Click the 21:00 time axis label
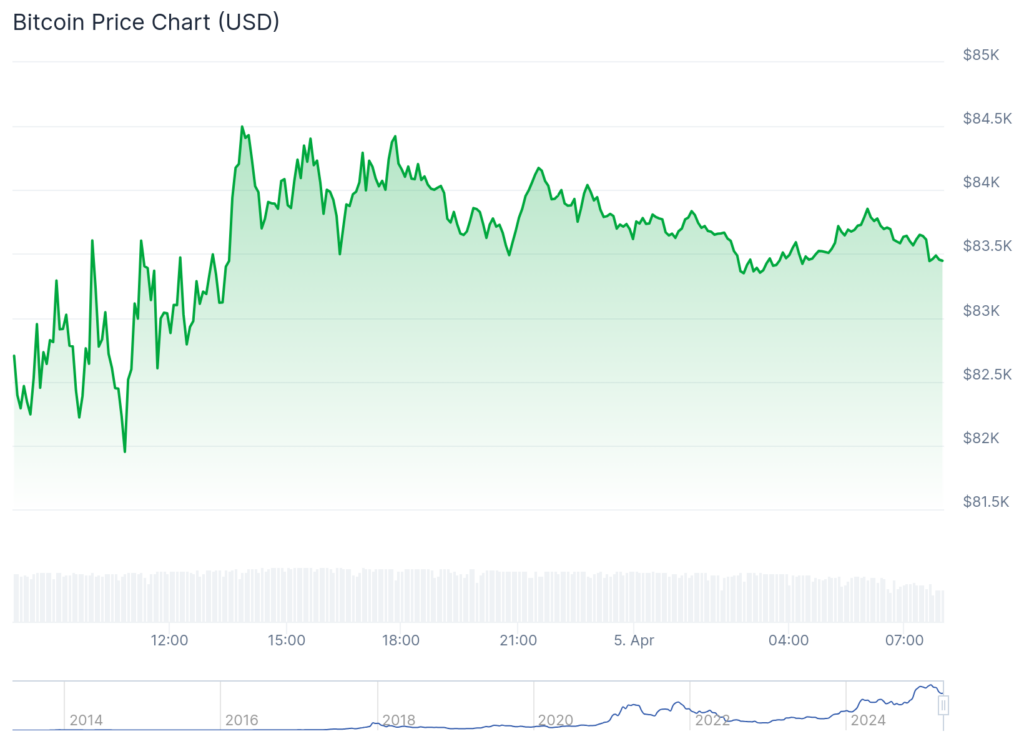The image size is (1024, 749). point(518,640)
